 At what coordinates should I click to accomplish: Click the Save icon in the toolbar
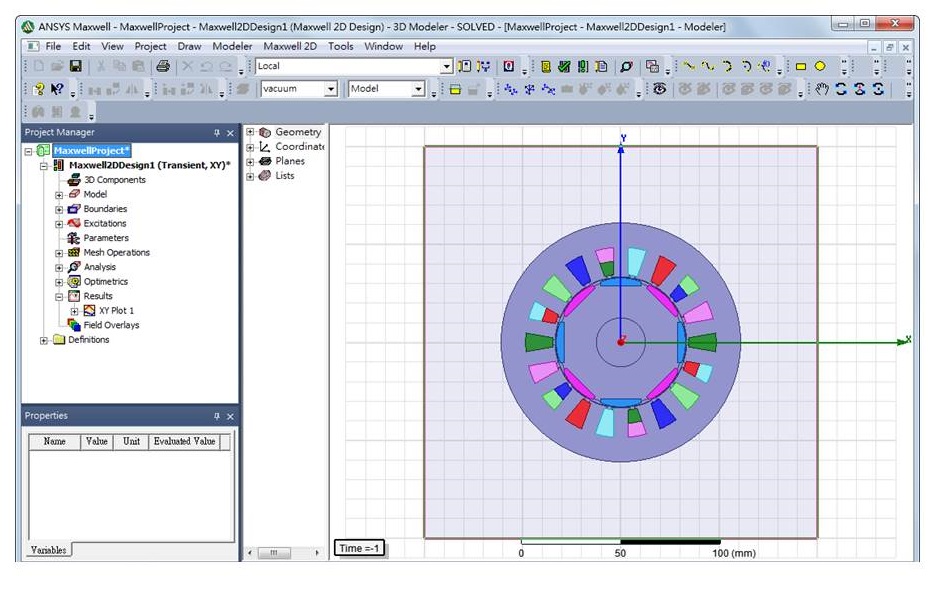tap(74, 66)
